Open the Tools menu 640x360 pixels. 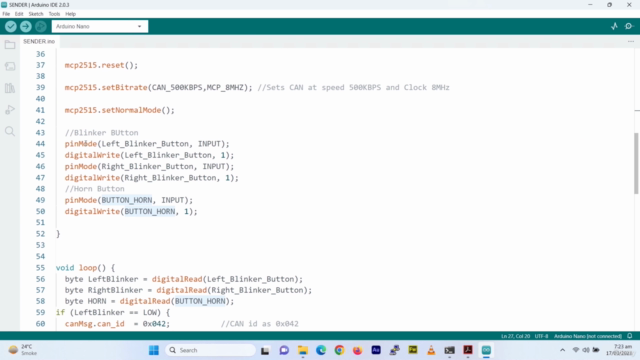54,14
